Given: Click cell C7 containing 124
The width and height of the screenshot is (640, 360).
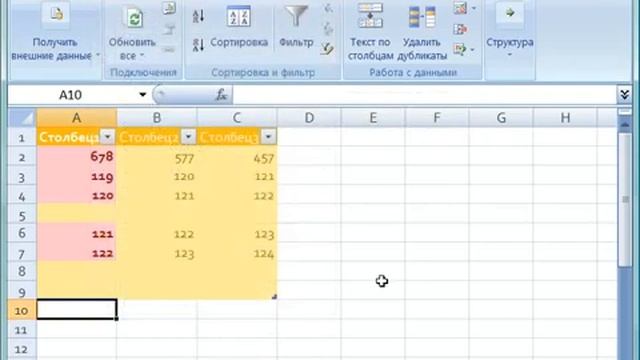Looking at the screenshot, I should [237, 253].
